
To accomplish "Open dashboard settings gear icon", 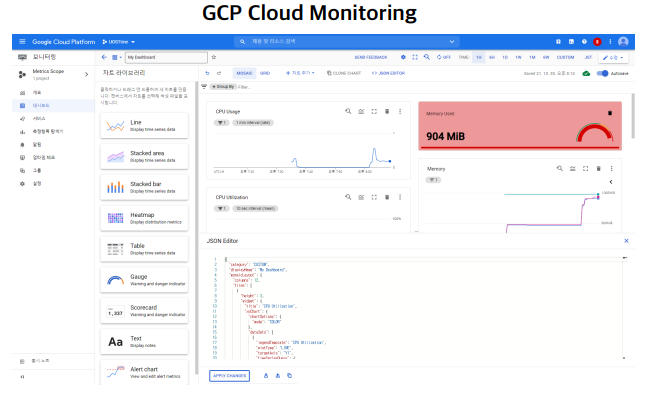I will [403, 57].
